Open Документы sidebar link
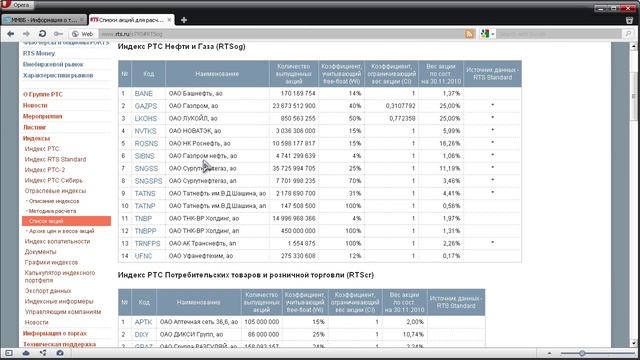Screen dimensions: 640x360 [40, 252]
